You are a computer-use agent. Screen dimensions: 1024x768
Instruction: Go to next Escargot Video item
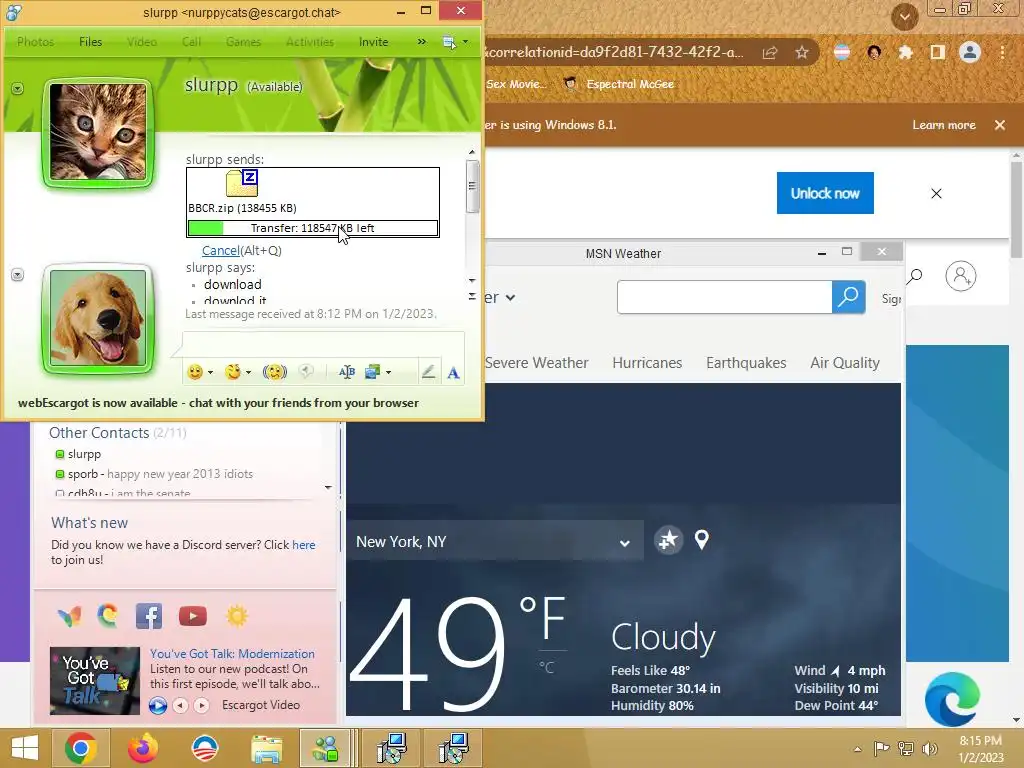pyautogui.click(x=202, y=705)
